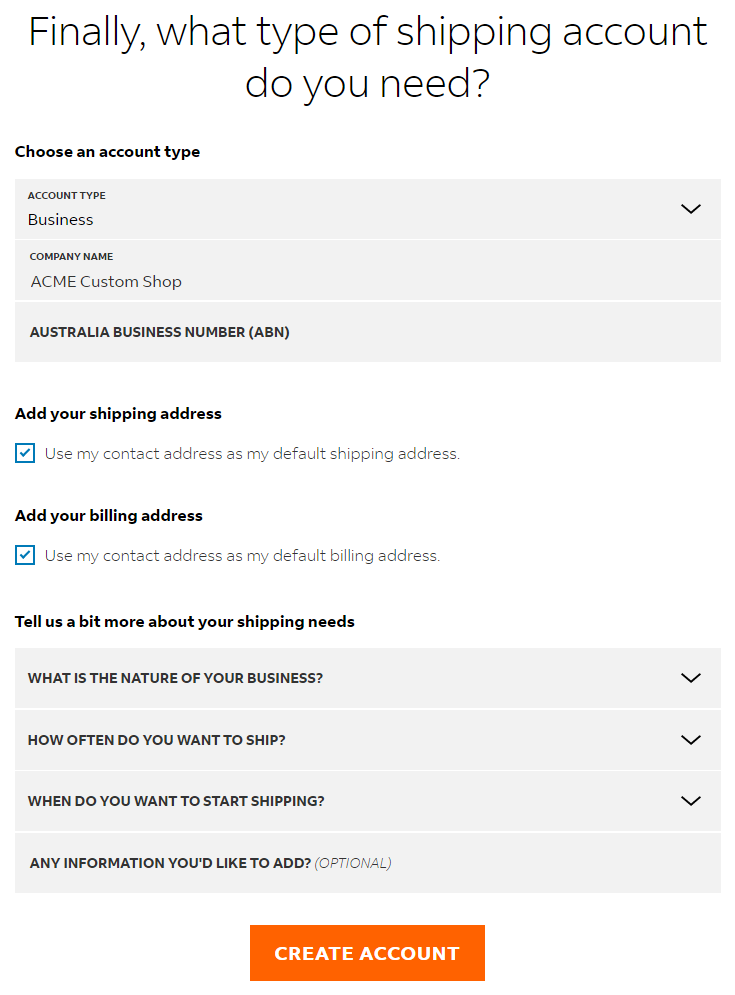
Task: Click the chevron beside nature of business question
Action: pos(690,678)
